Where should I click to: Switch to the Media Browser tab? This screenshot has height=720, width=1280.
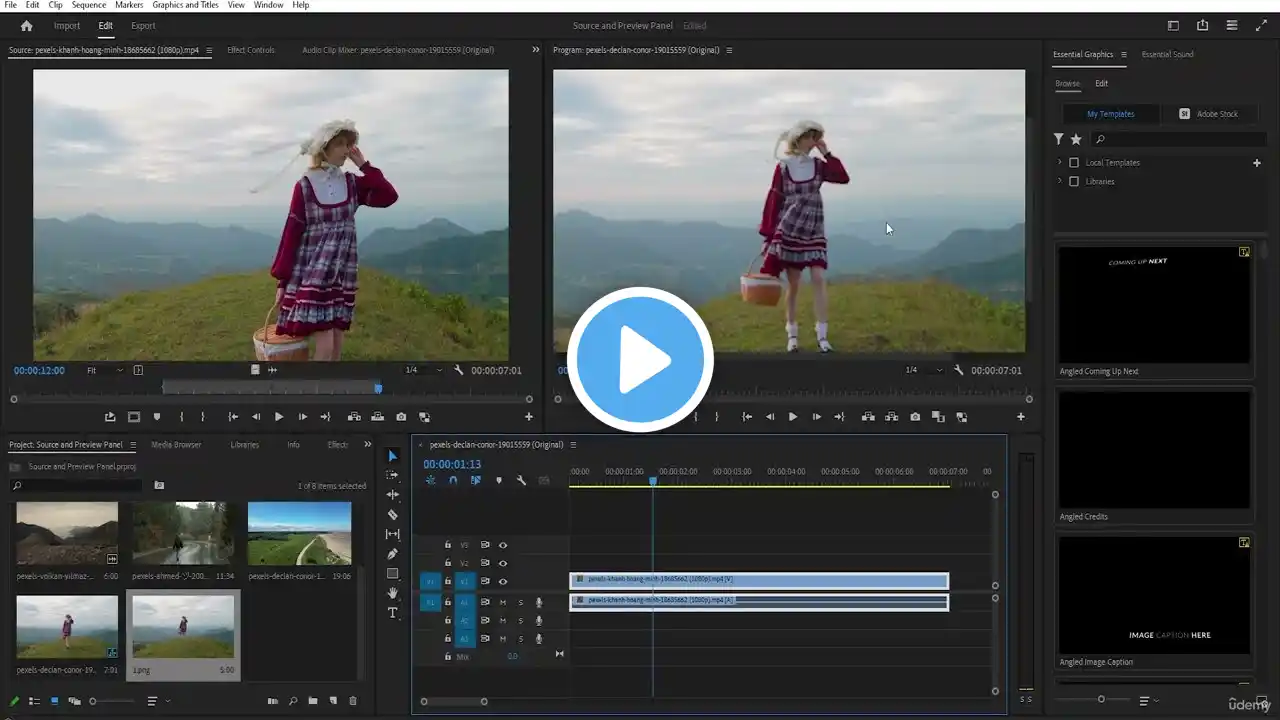coord(176,445)
